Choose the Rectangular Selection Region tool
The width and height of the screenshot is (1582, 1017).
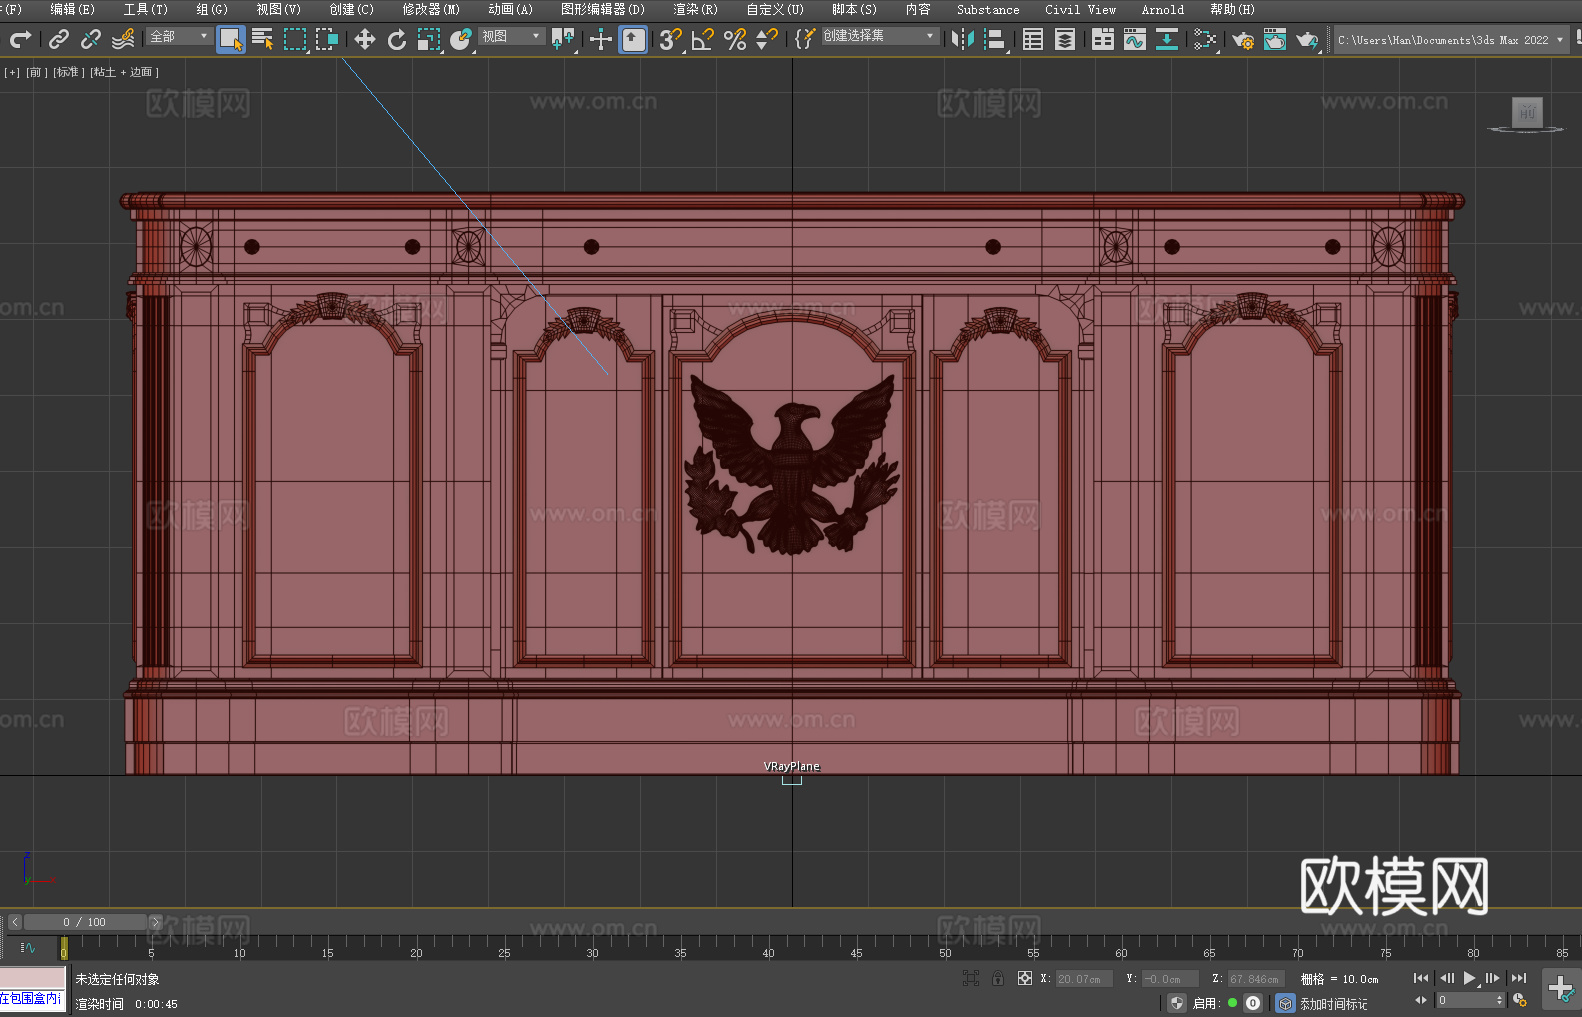(x=295, y=39)
